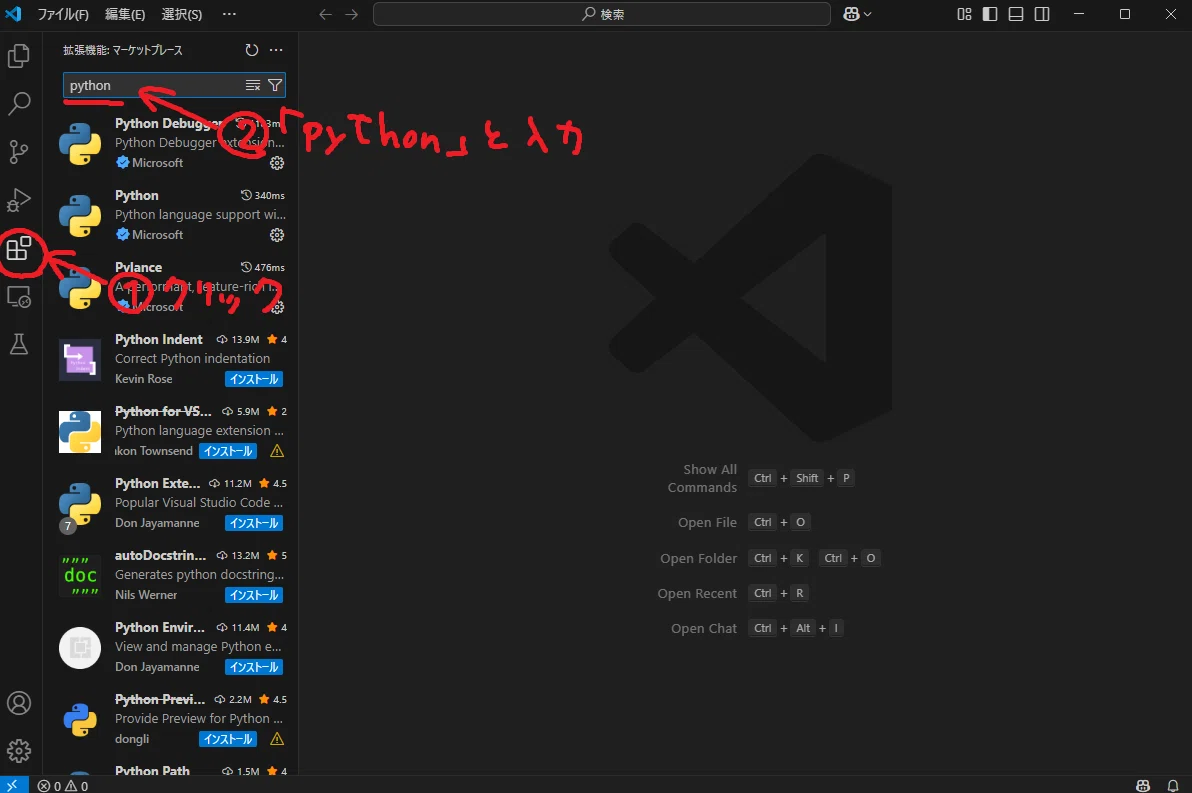Clear extension search results icon

(x=253, y=86)
